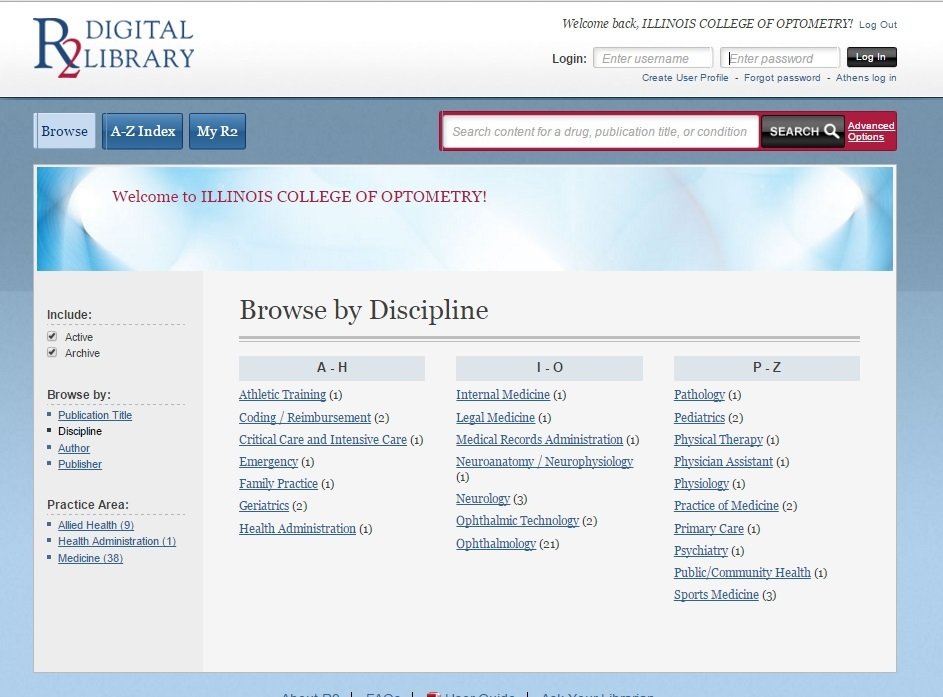Filter by Allied Health (9) practice area
The width and height of the screenshot is (943, 697).
[x=96, y=525]
